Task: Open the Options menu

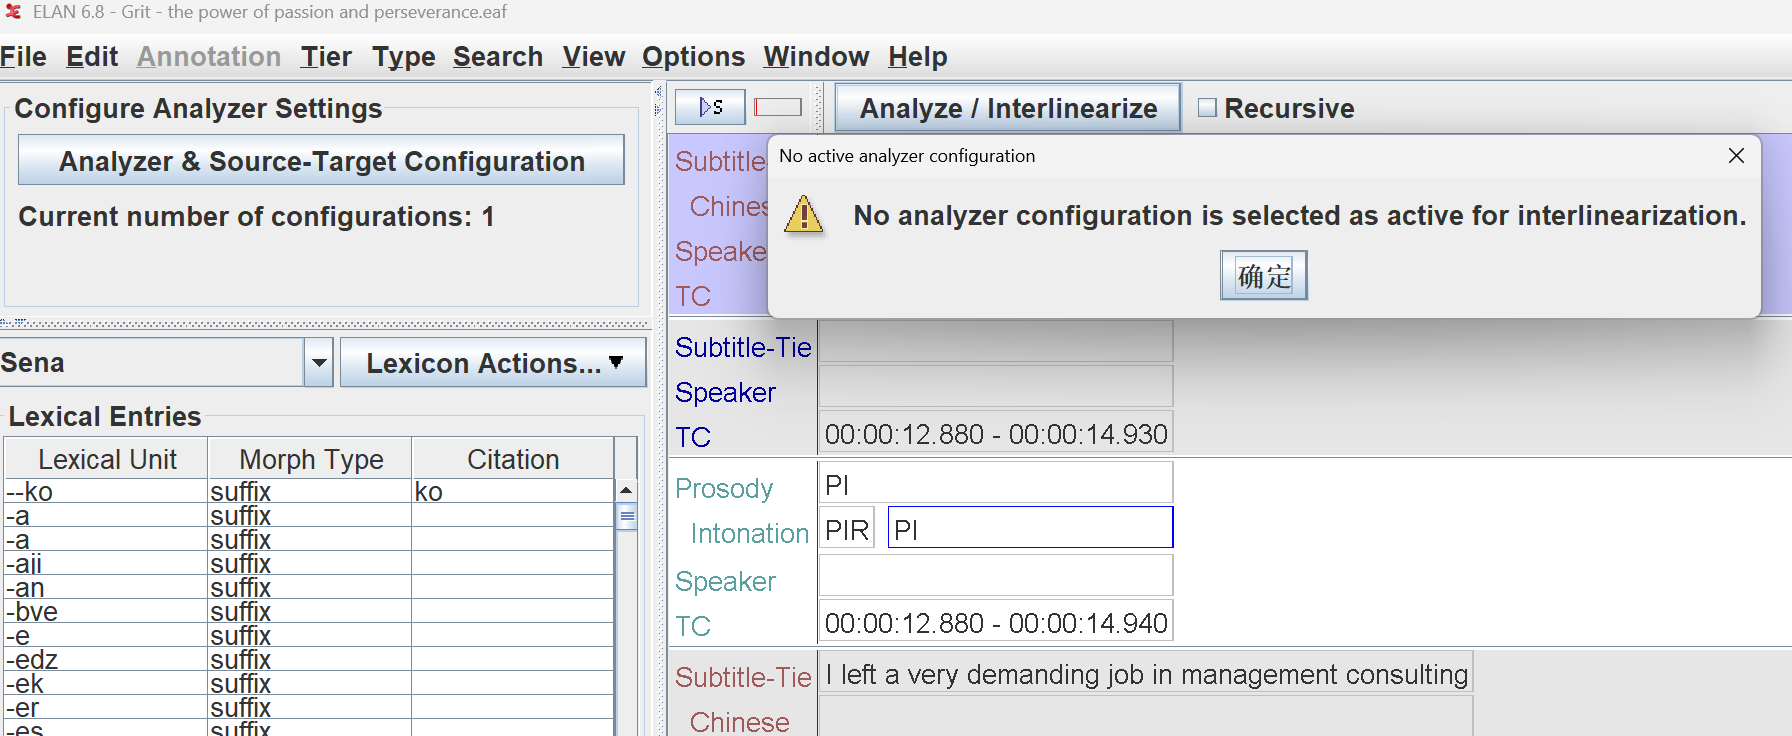Action: coord(693,57)
